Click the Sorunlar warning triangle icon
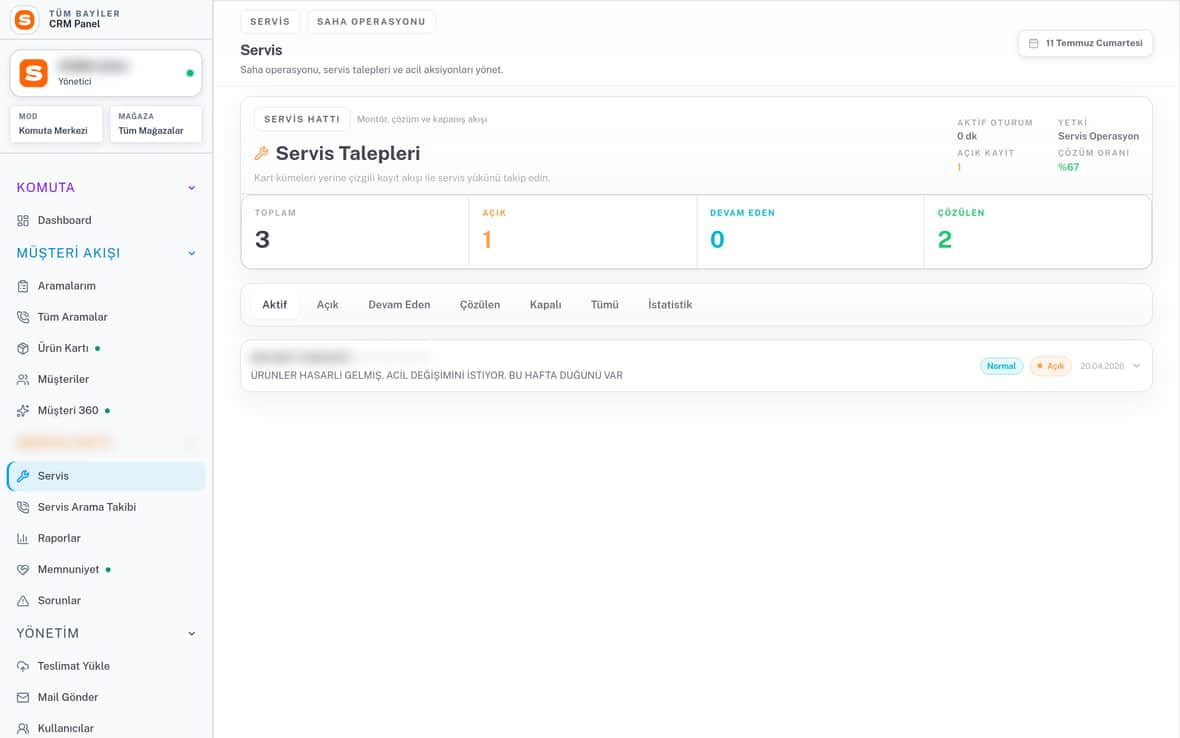This screenshot has height=738, width=1180. pos(23,600)
